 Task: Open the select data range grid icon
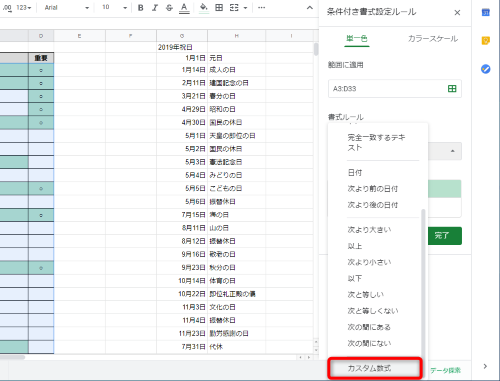click(x=452, y=89)
